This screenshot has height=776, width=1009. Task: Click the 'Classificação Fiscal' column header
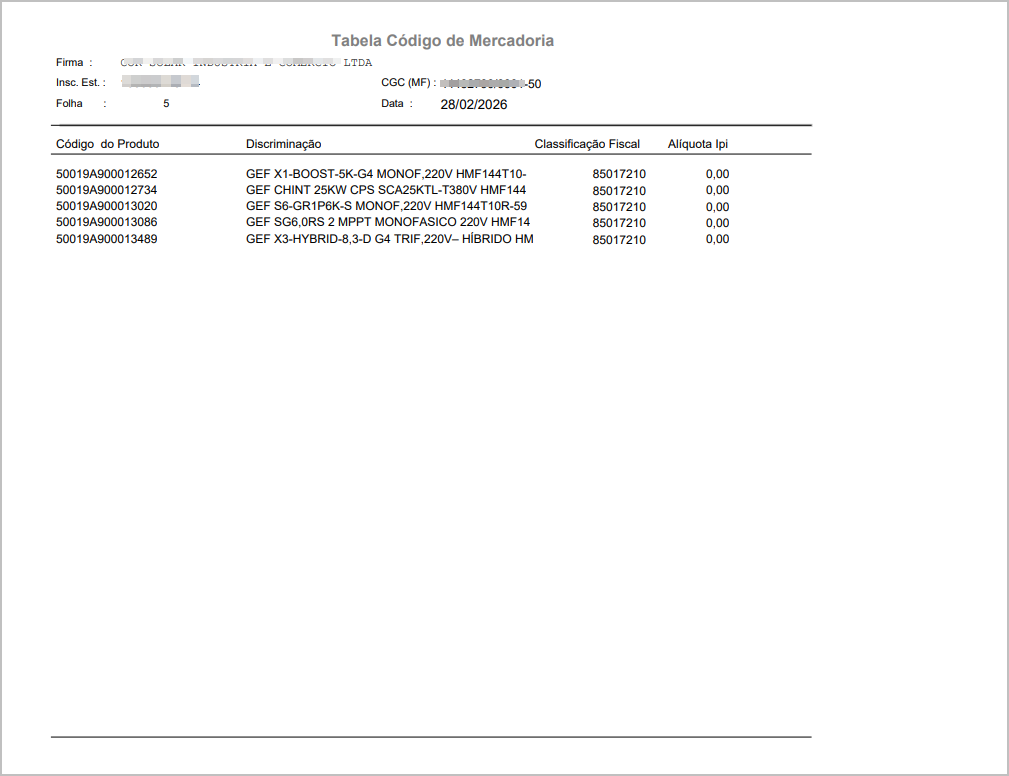pyautogui.click(x=586, y=144)
